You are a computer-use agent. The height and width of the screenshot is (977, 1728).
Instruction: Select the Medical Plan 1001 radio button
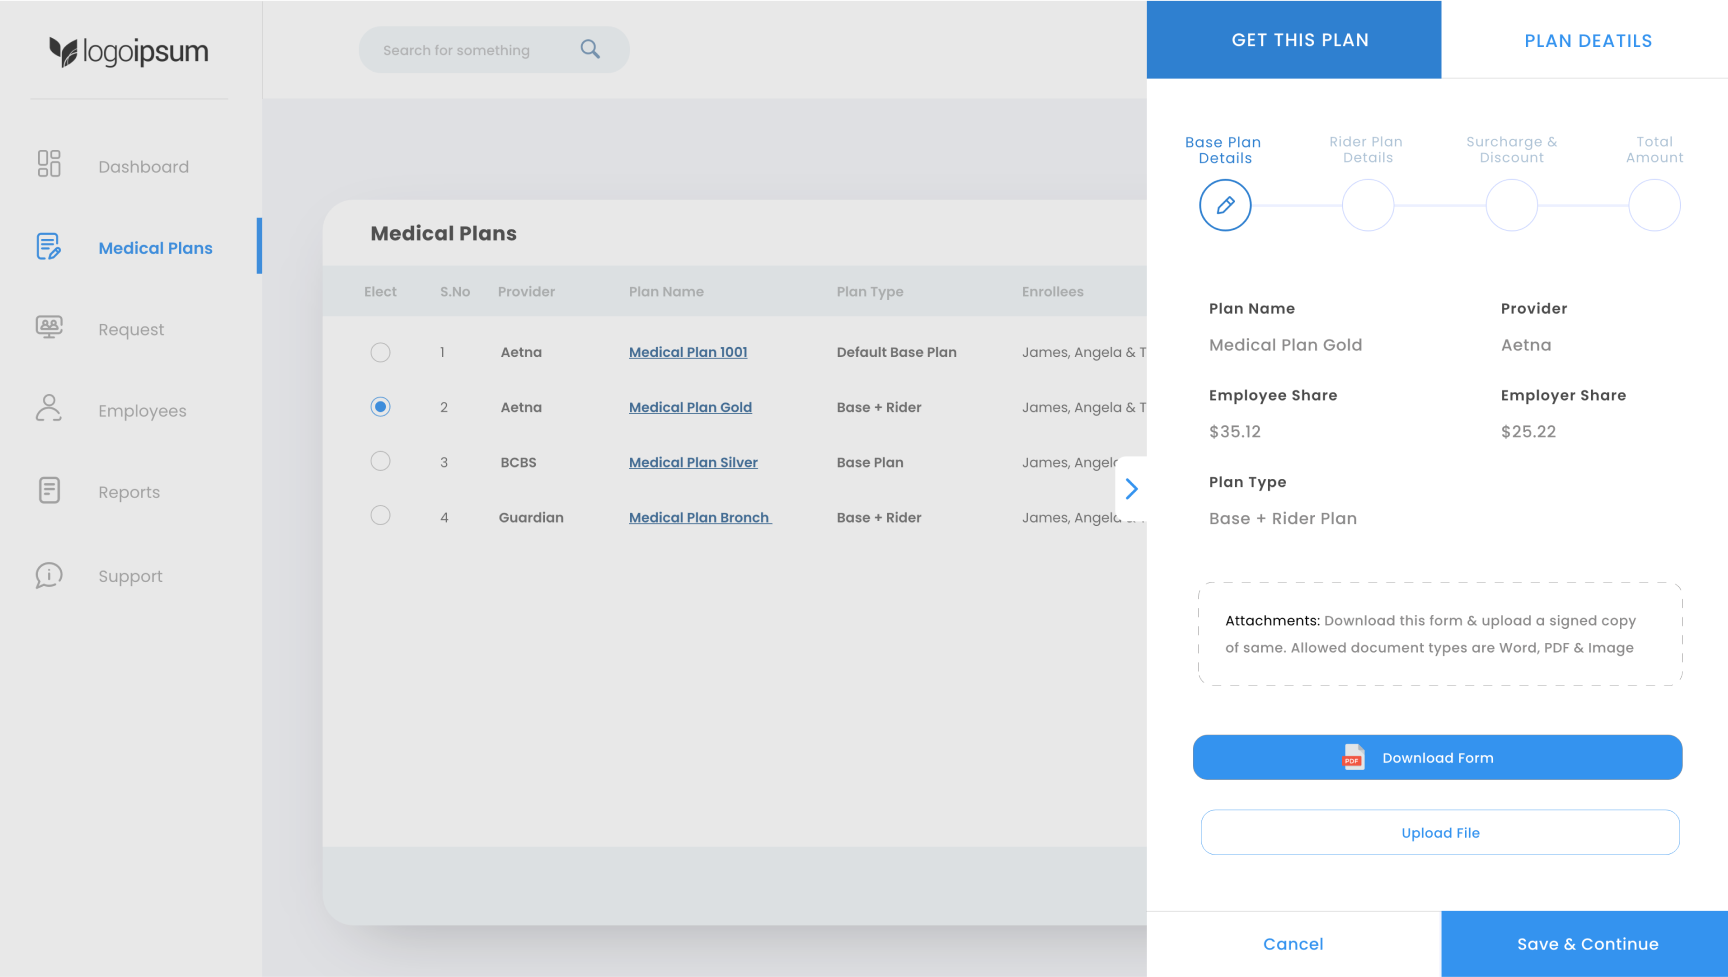click(380, 352)
